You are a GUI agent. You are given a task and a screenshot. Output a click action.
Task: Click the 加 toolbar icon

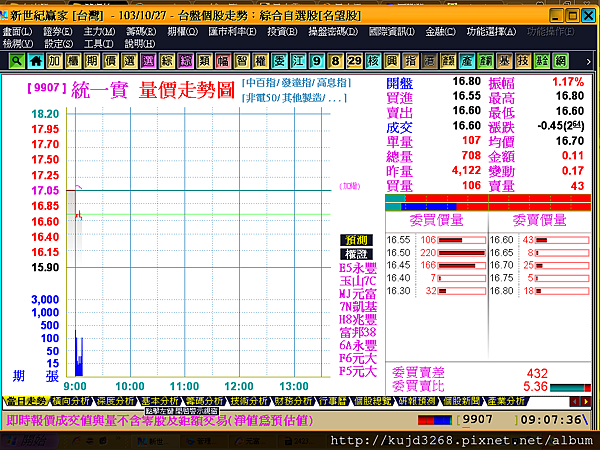click(54, 61)
